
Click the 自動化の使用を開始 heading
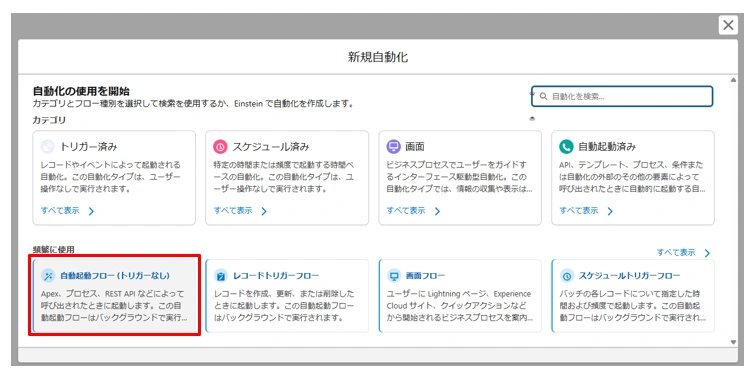click(x=81, y=91)
